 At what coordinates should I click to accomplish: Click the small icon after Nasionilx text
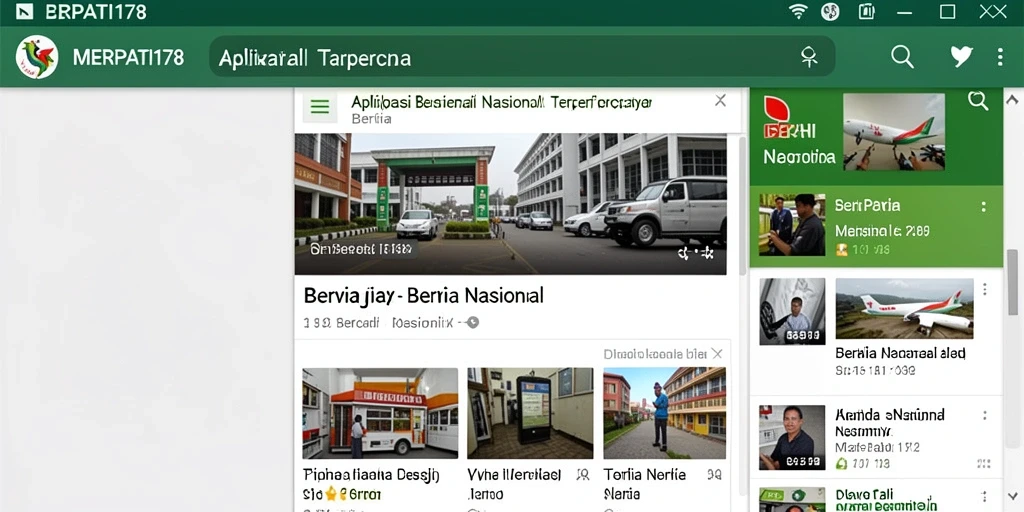coord(473,322)
